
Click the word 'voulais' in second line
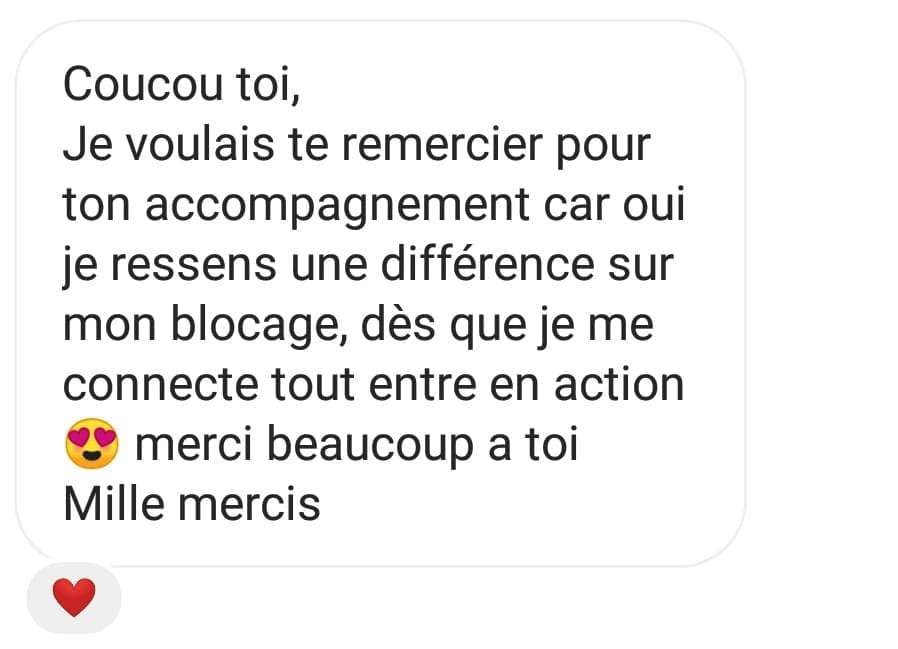200,144
